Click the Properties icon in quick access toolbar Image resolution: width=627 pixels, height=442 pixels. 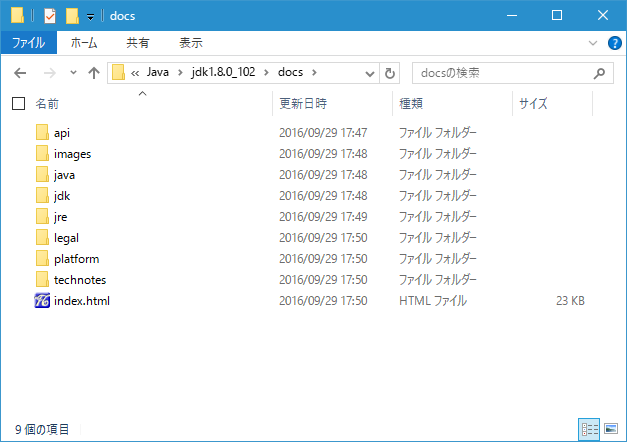(x=50, y=16)
